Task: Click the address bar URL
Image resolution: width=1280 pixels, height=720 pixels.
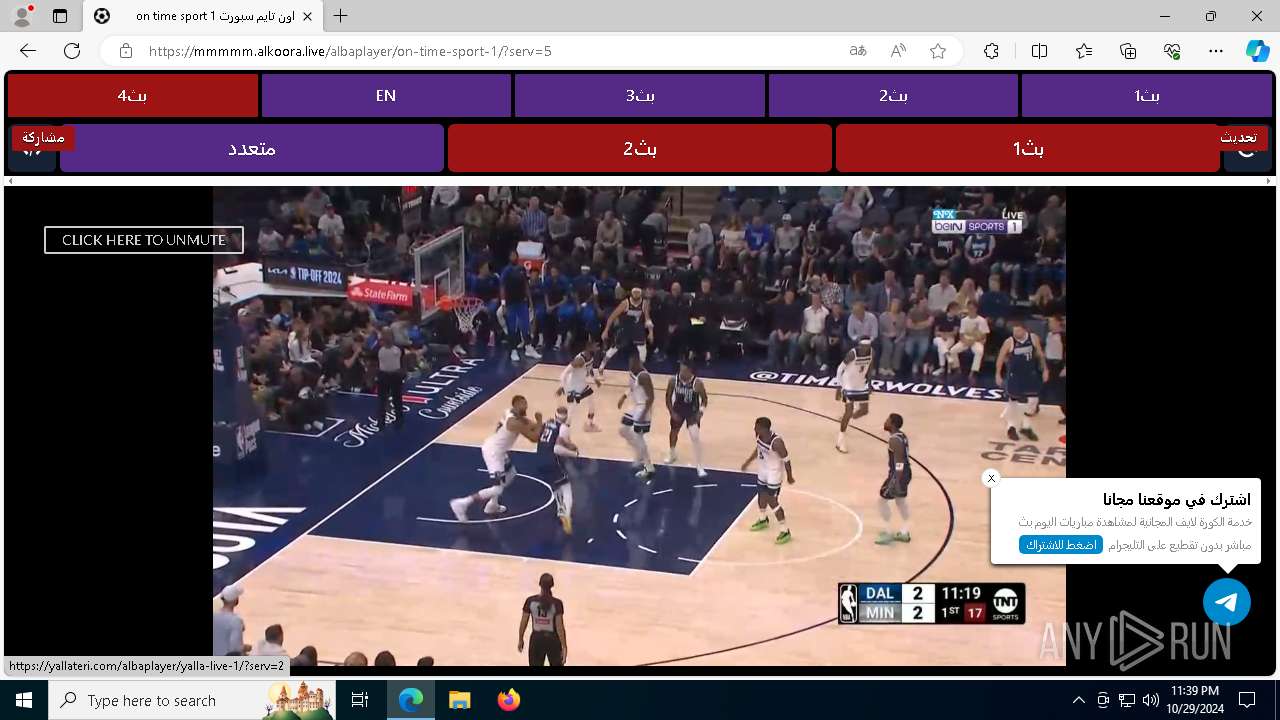Action: (x=350, y=51)
